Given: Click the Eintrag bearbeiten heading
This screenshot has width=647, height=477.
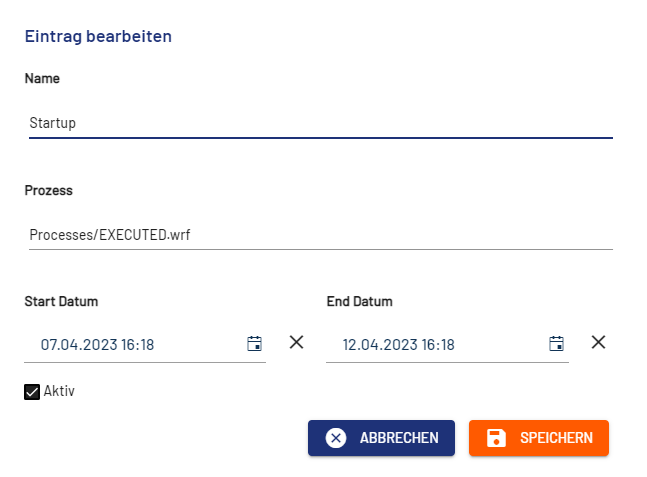Looking at the screenshot, I should point(98,36).
